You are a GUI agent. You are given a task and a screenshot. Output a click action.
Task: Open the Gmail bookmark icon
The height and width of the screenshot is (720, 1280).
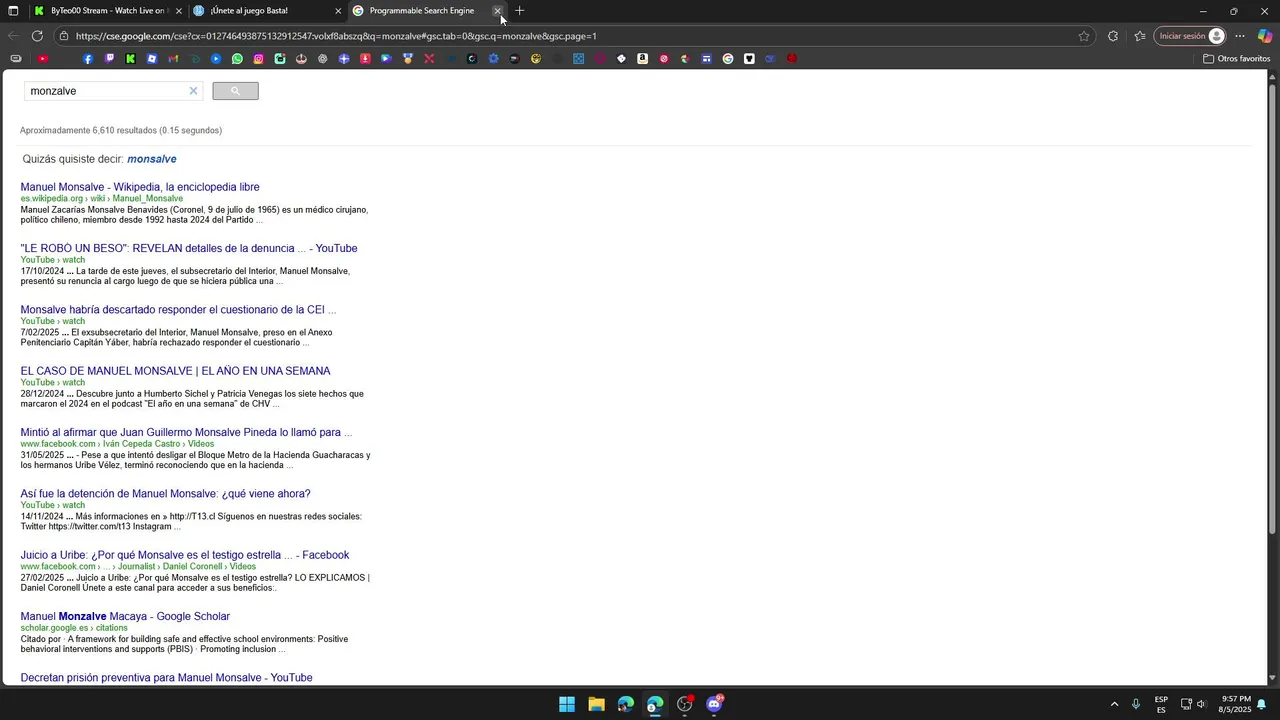click(x=173, y=59)
